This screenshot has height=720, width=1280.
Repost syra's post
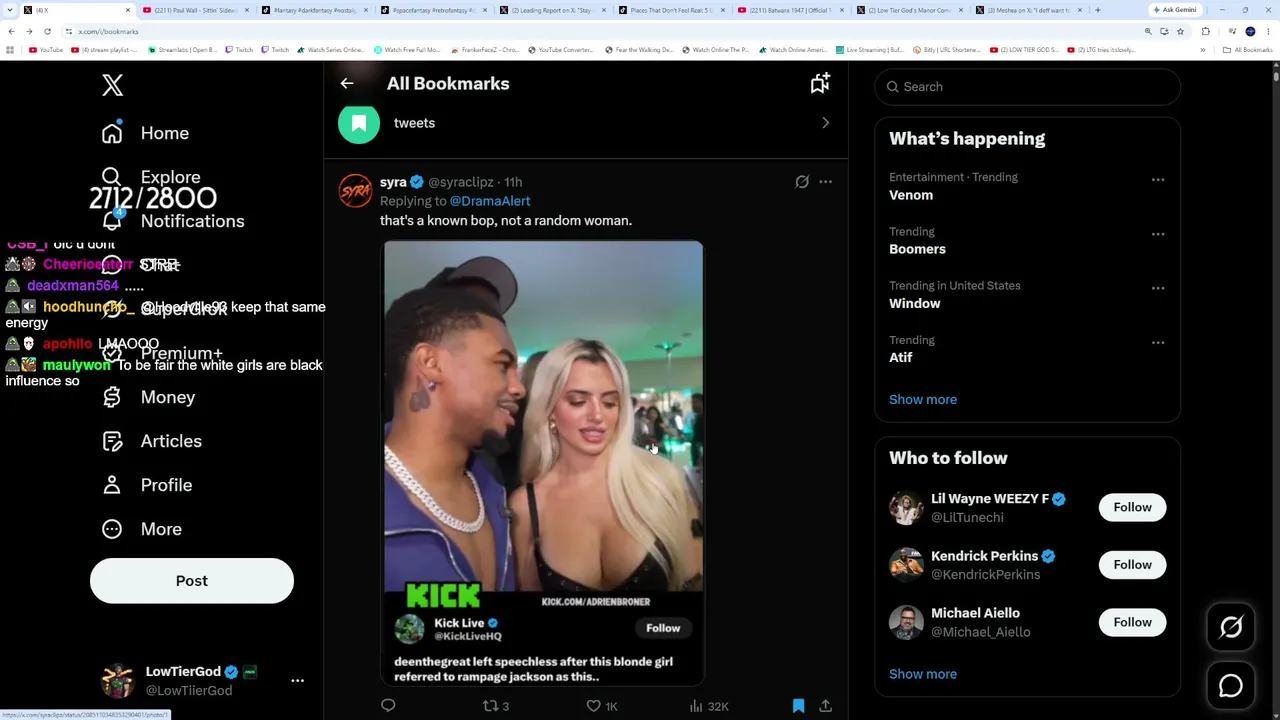pyautogui.click(x=496, y=706)
